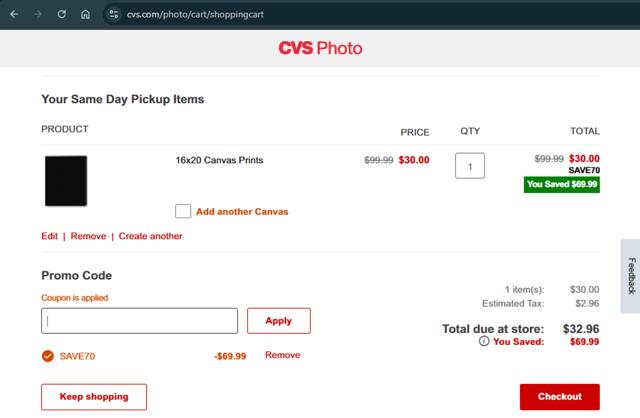Click the browser forward arrow
Screen dimensions: 640x418
click(38, 15)
